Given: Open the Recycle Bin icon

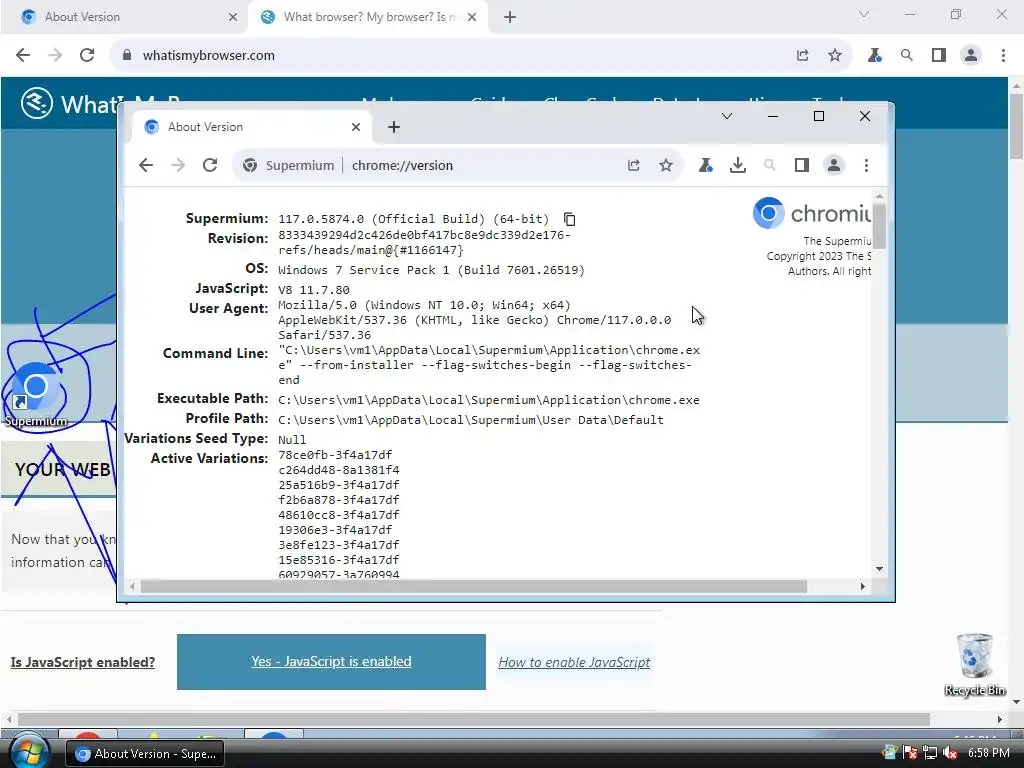Looking at the screenshot, I should click(974, 664).
